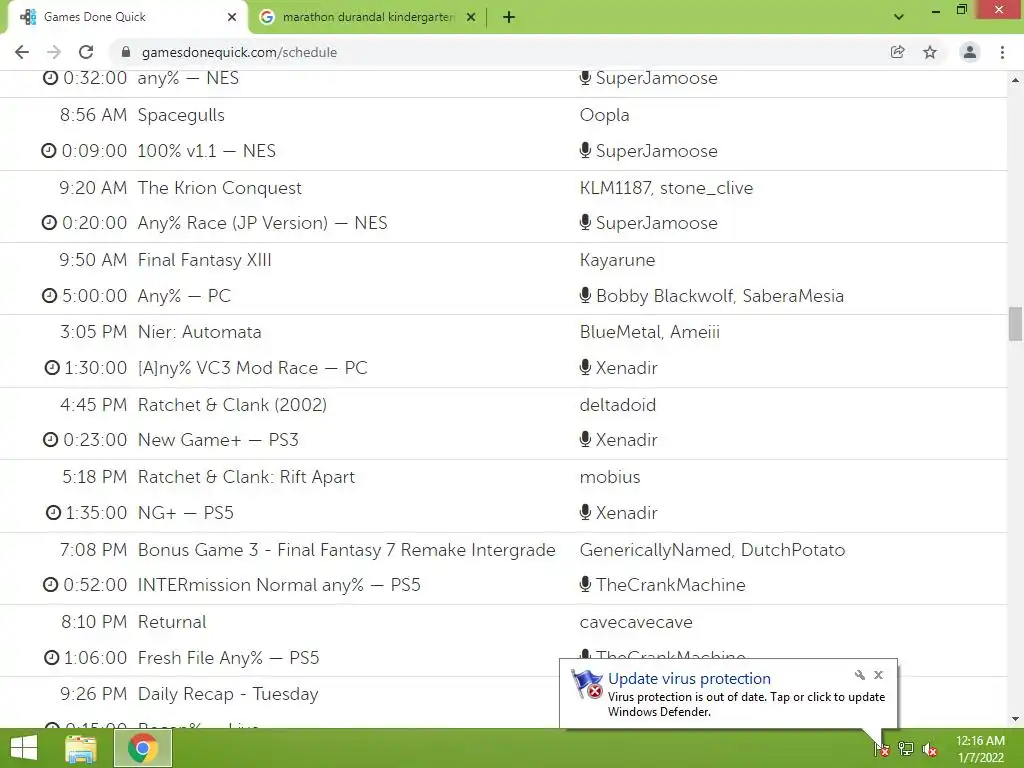Viewport: 1024px width, 768px height.
Task: Open File Explorer from the taskbar
Action: (x=81, y=748)
